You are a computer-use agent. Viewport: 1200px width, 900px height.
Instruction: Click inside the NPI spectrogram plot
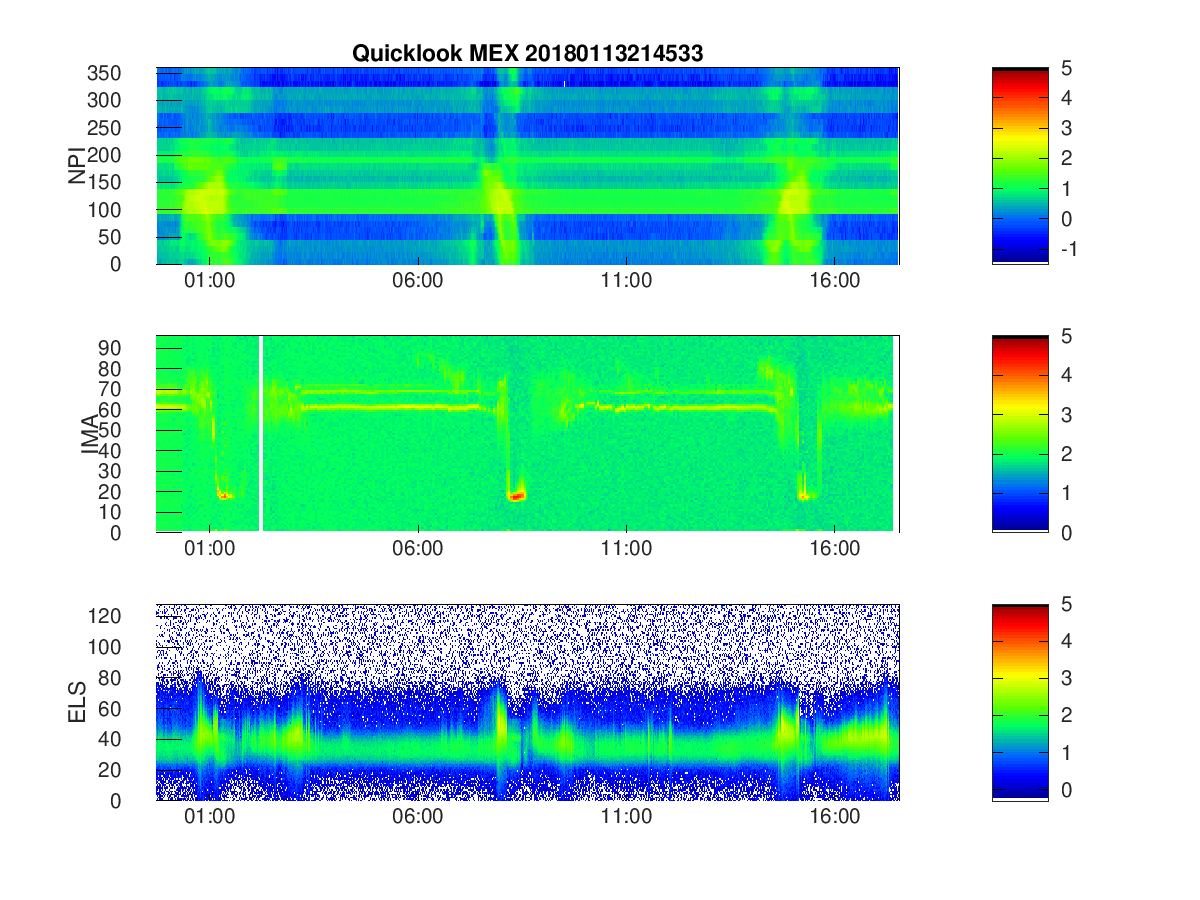pos(527,166)
